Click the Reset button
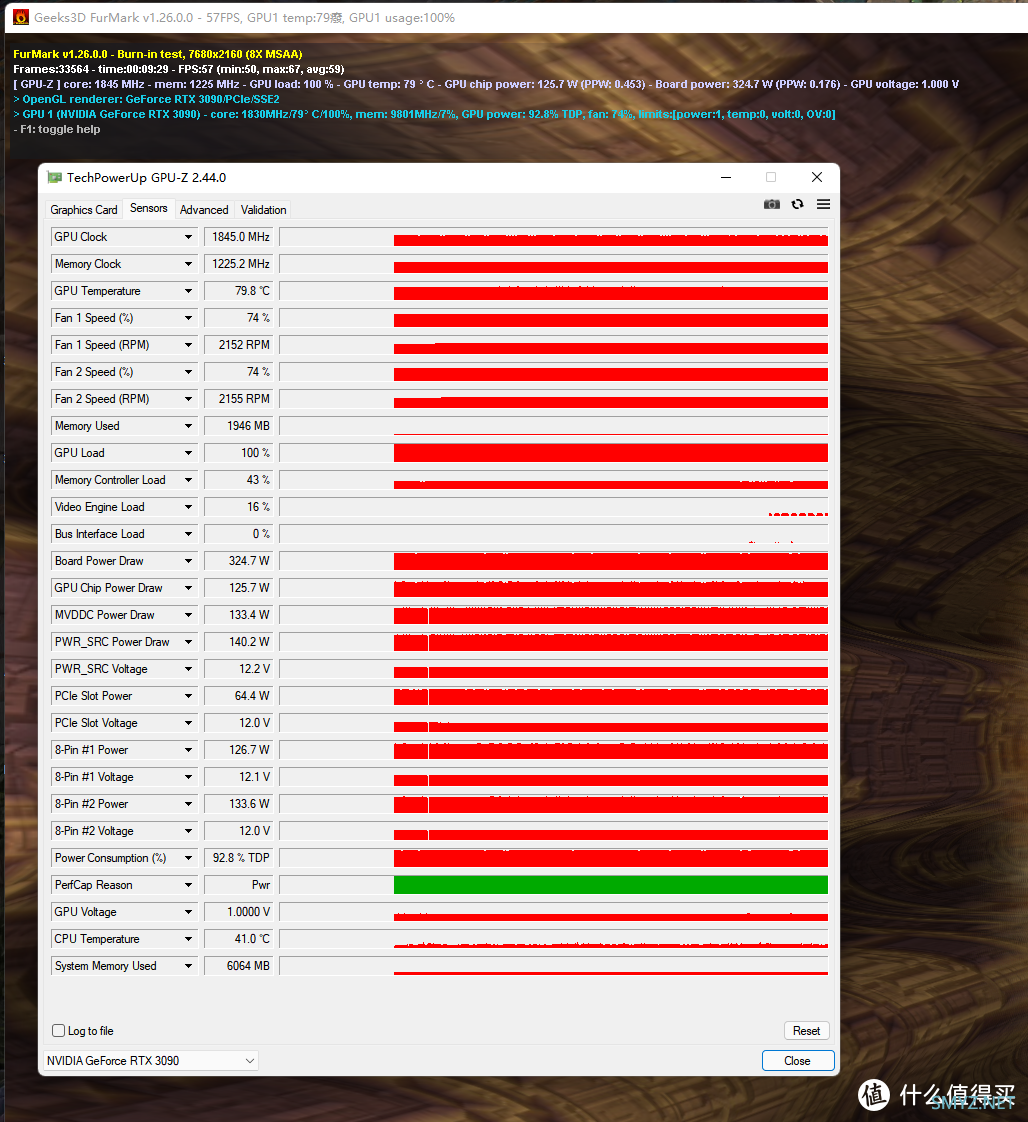Viewport: 1028px width, 1122px height. click(806, 1030)
